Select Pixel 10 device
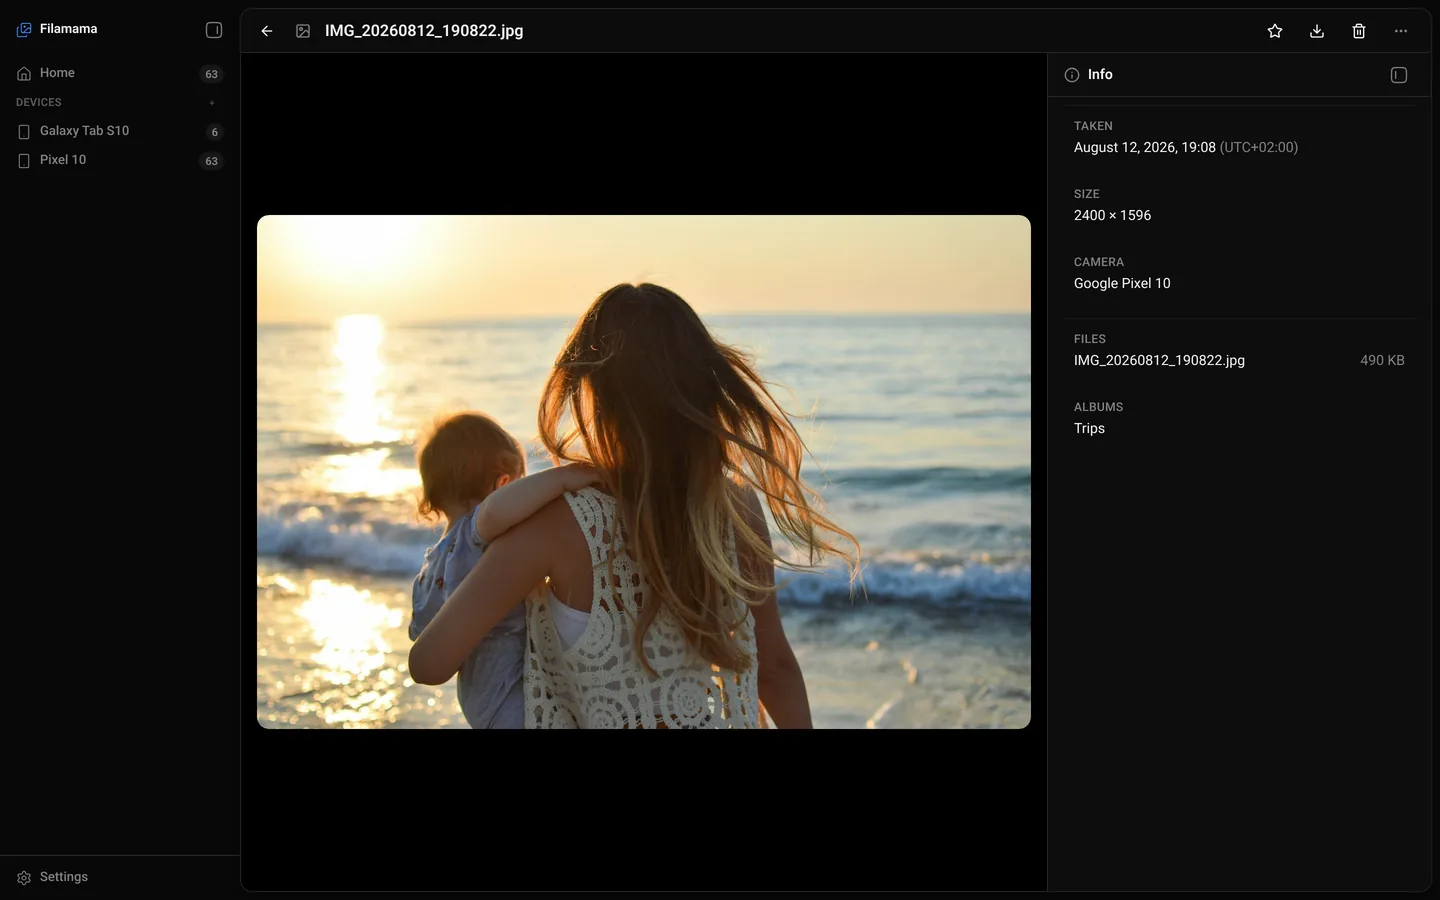Viewport: 1440px width, 900px height. pyautogui.click(x=120, y=160)
